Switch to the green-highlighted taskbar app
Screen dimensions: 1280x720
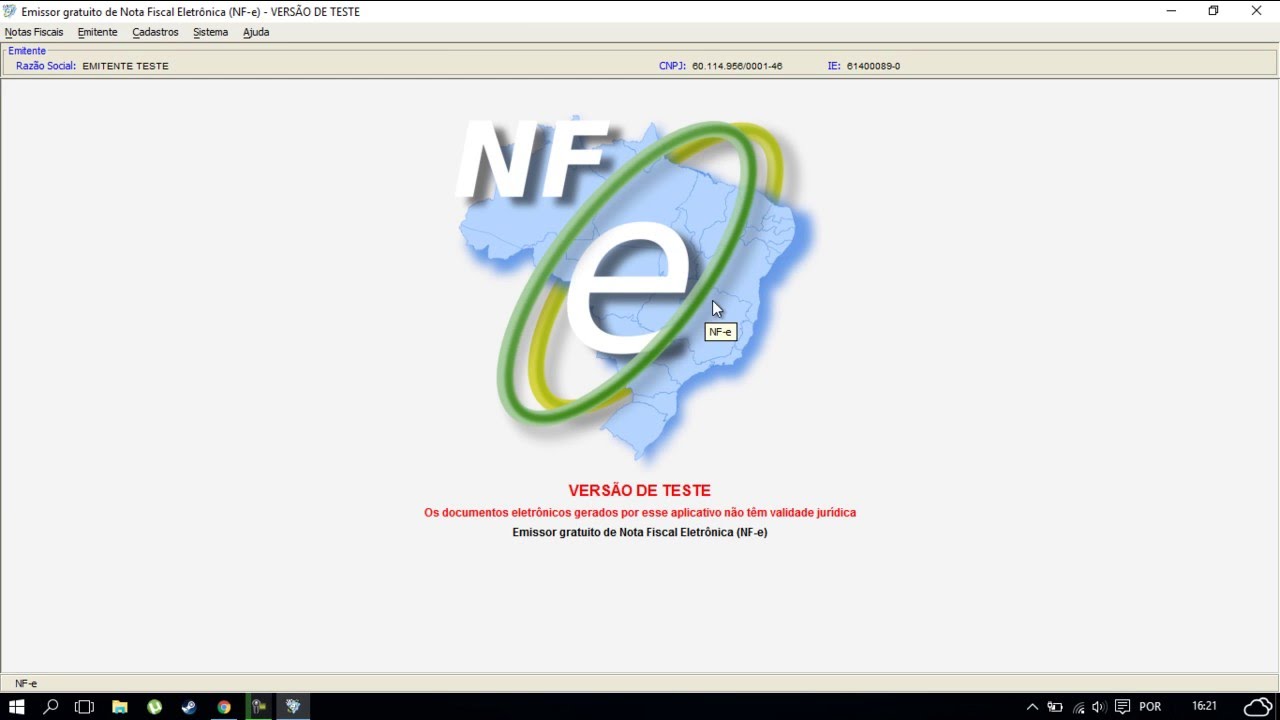point(258,707)
